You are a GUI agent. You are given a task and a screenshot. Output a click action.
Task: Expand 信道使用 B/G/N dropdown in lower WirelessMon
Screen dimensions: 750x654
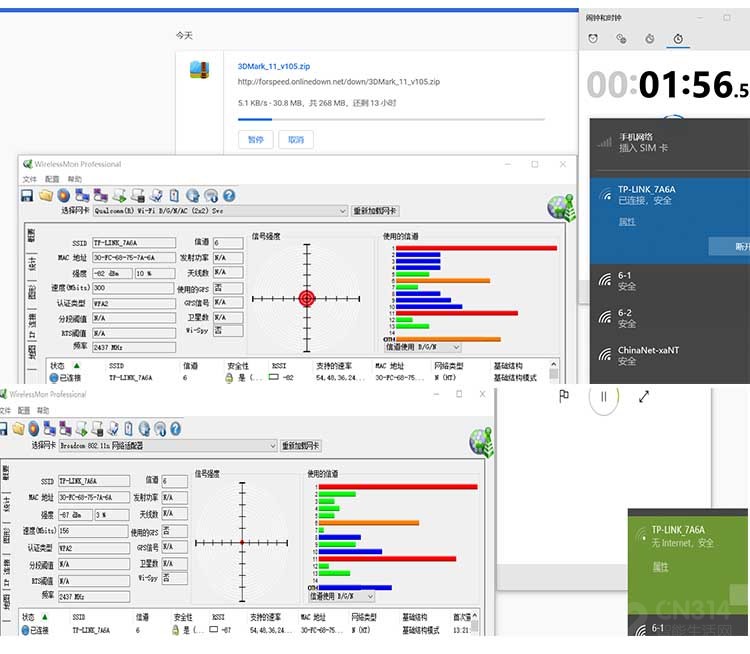click(x=342, y=596)
